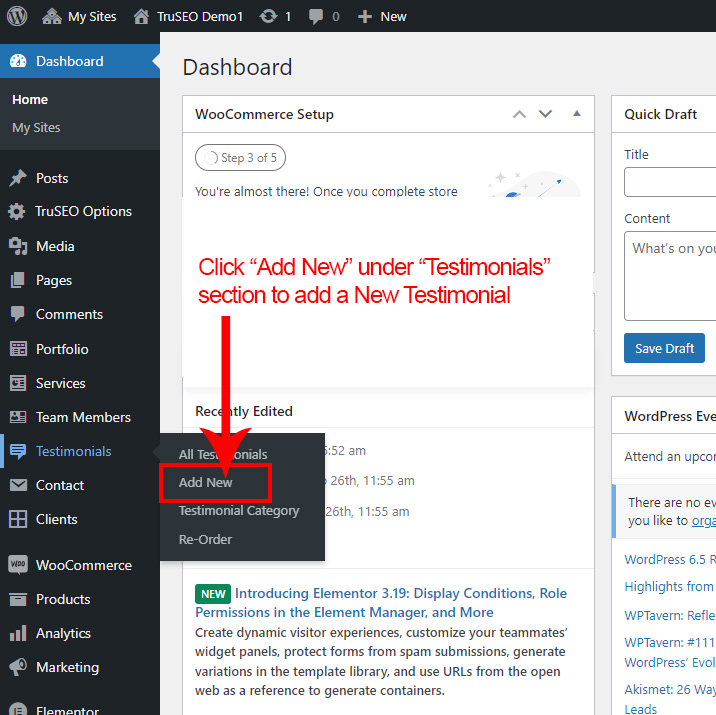Click the Analytics bar chart icon
Screen dimensions: 716x715
[18, 633]
